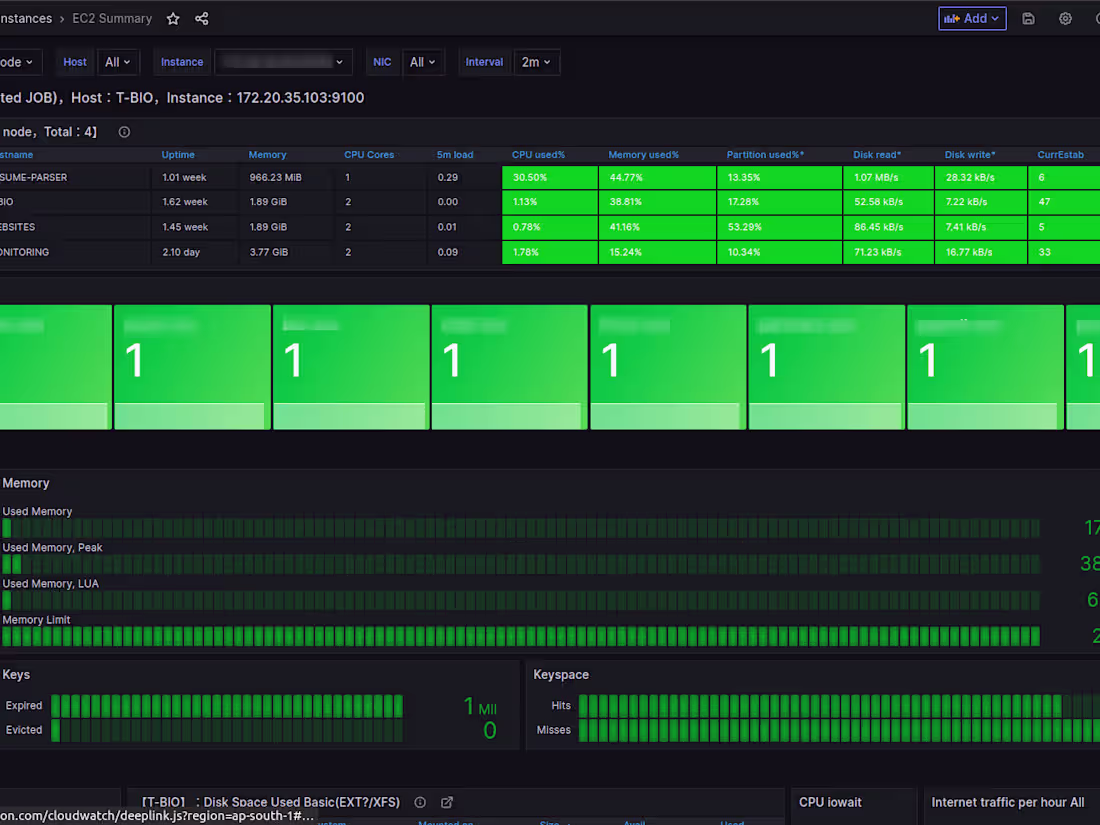1100x825 pixels.
Task: Save the dashboard
Action: [1028, 18]
